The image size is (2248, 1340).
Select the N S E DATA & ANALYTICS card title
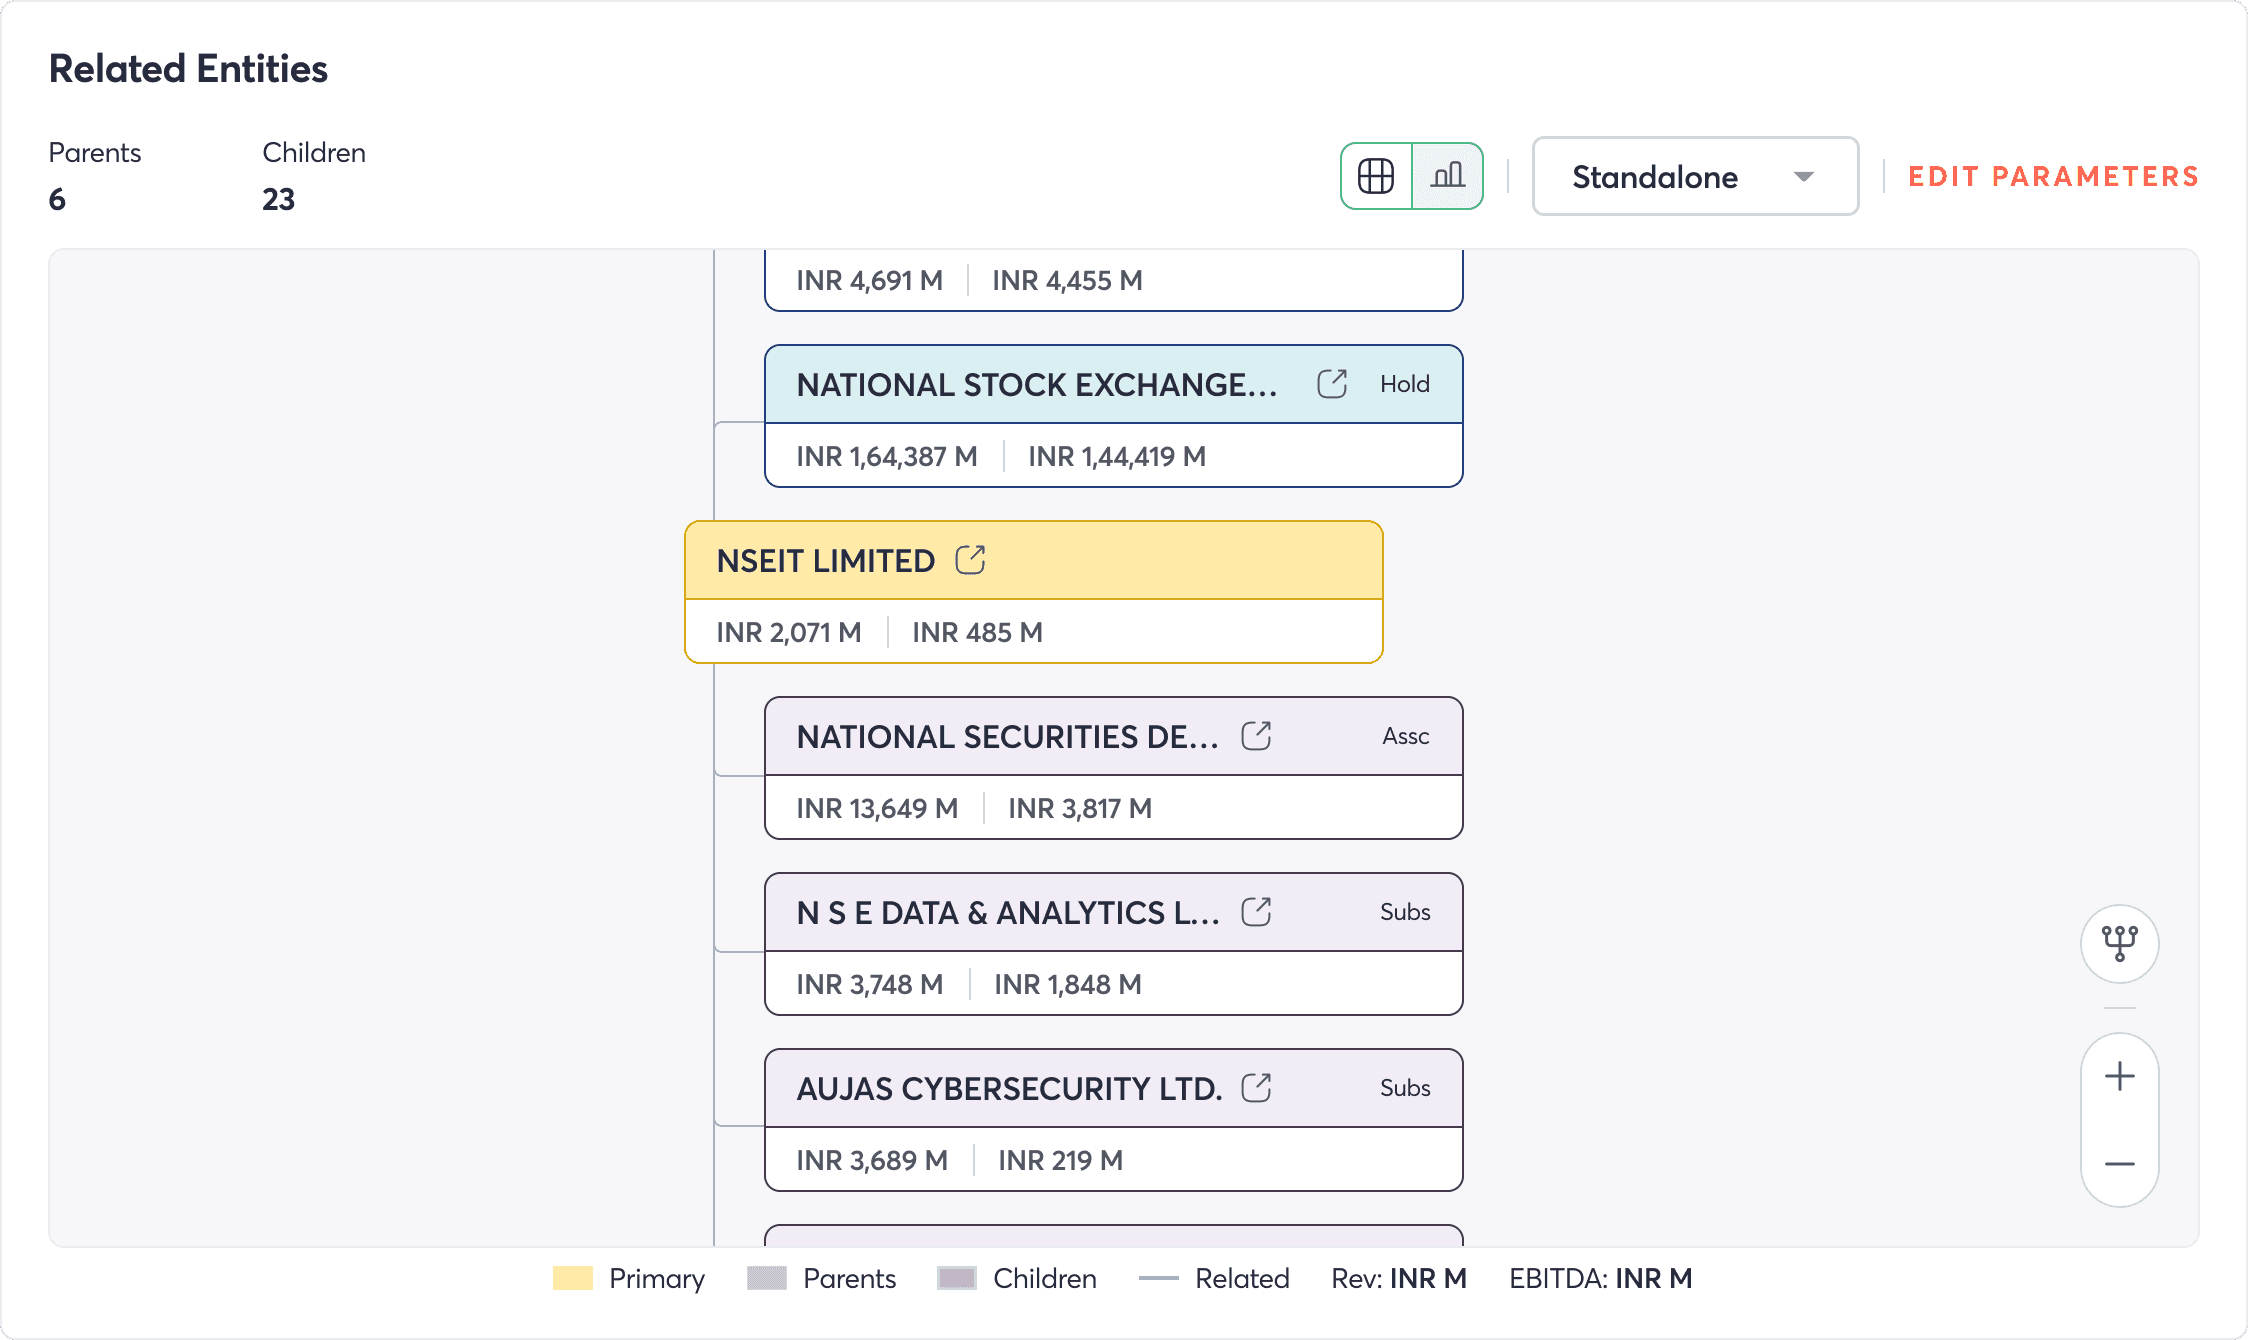pos(1008,913)
